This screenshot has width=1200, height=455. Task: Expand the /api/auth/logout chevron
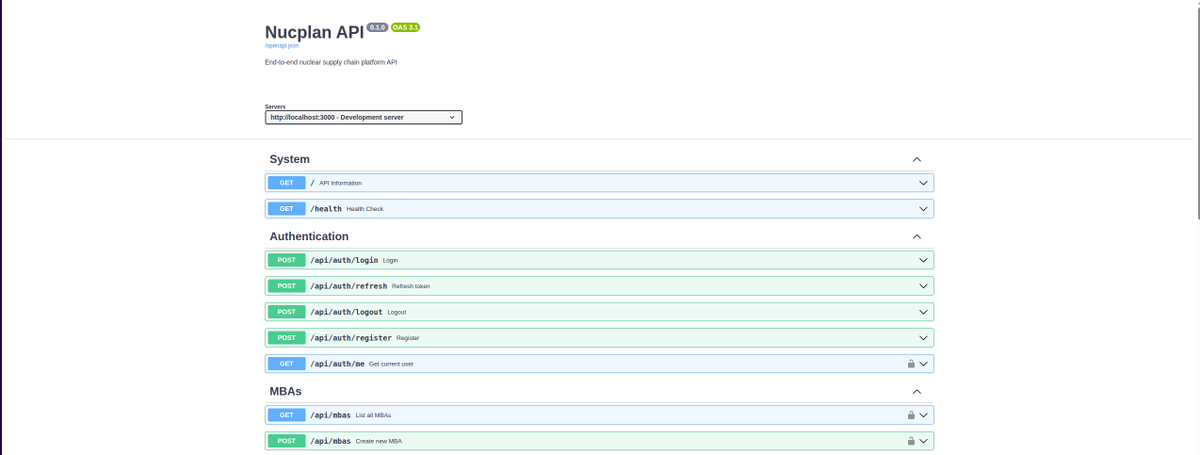(924, 312)
